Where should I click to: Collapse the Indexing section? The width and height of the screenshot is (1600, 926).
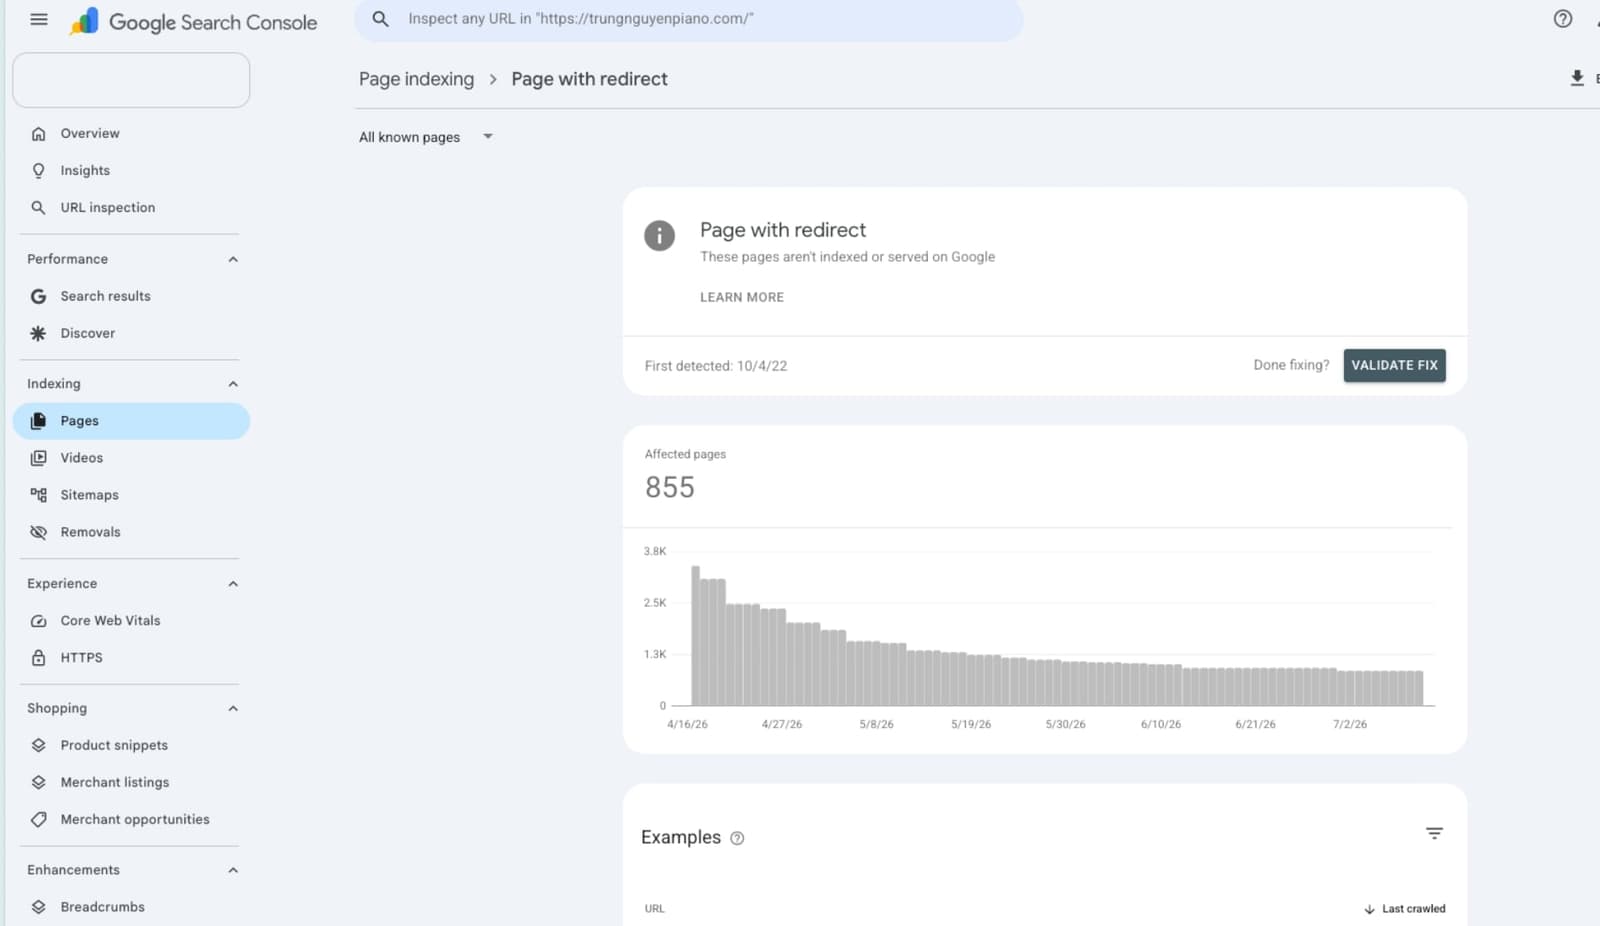(x=233, y=384)
